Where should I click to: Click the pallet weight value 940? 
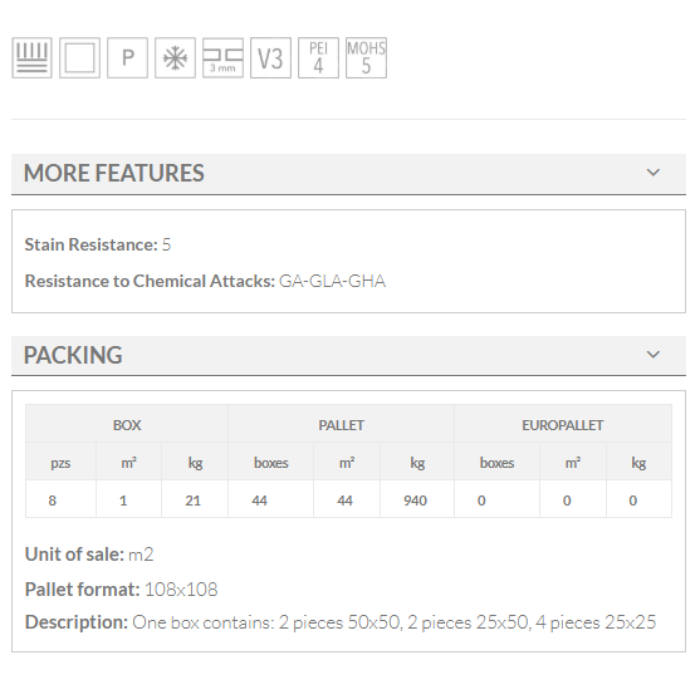415,500
